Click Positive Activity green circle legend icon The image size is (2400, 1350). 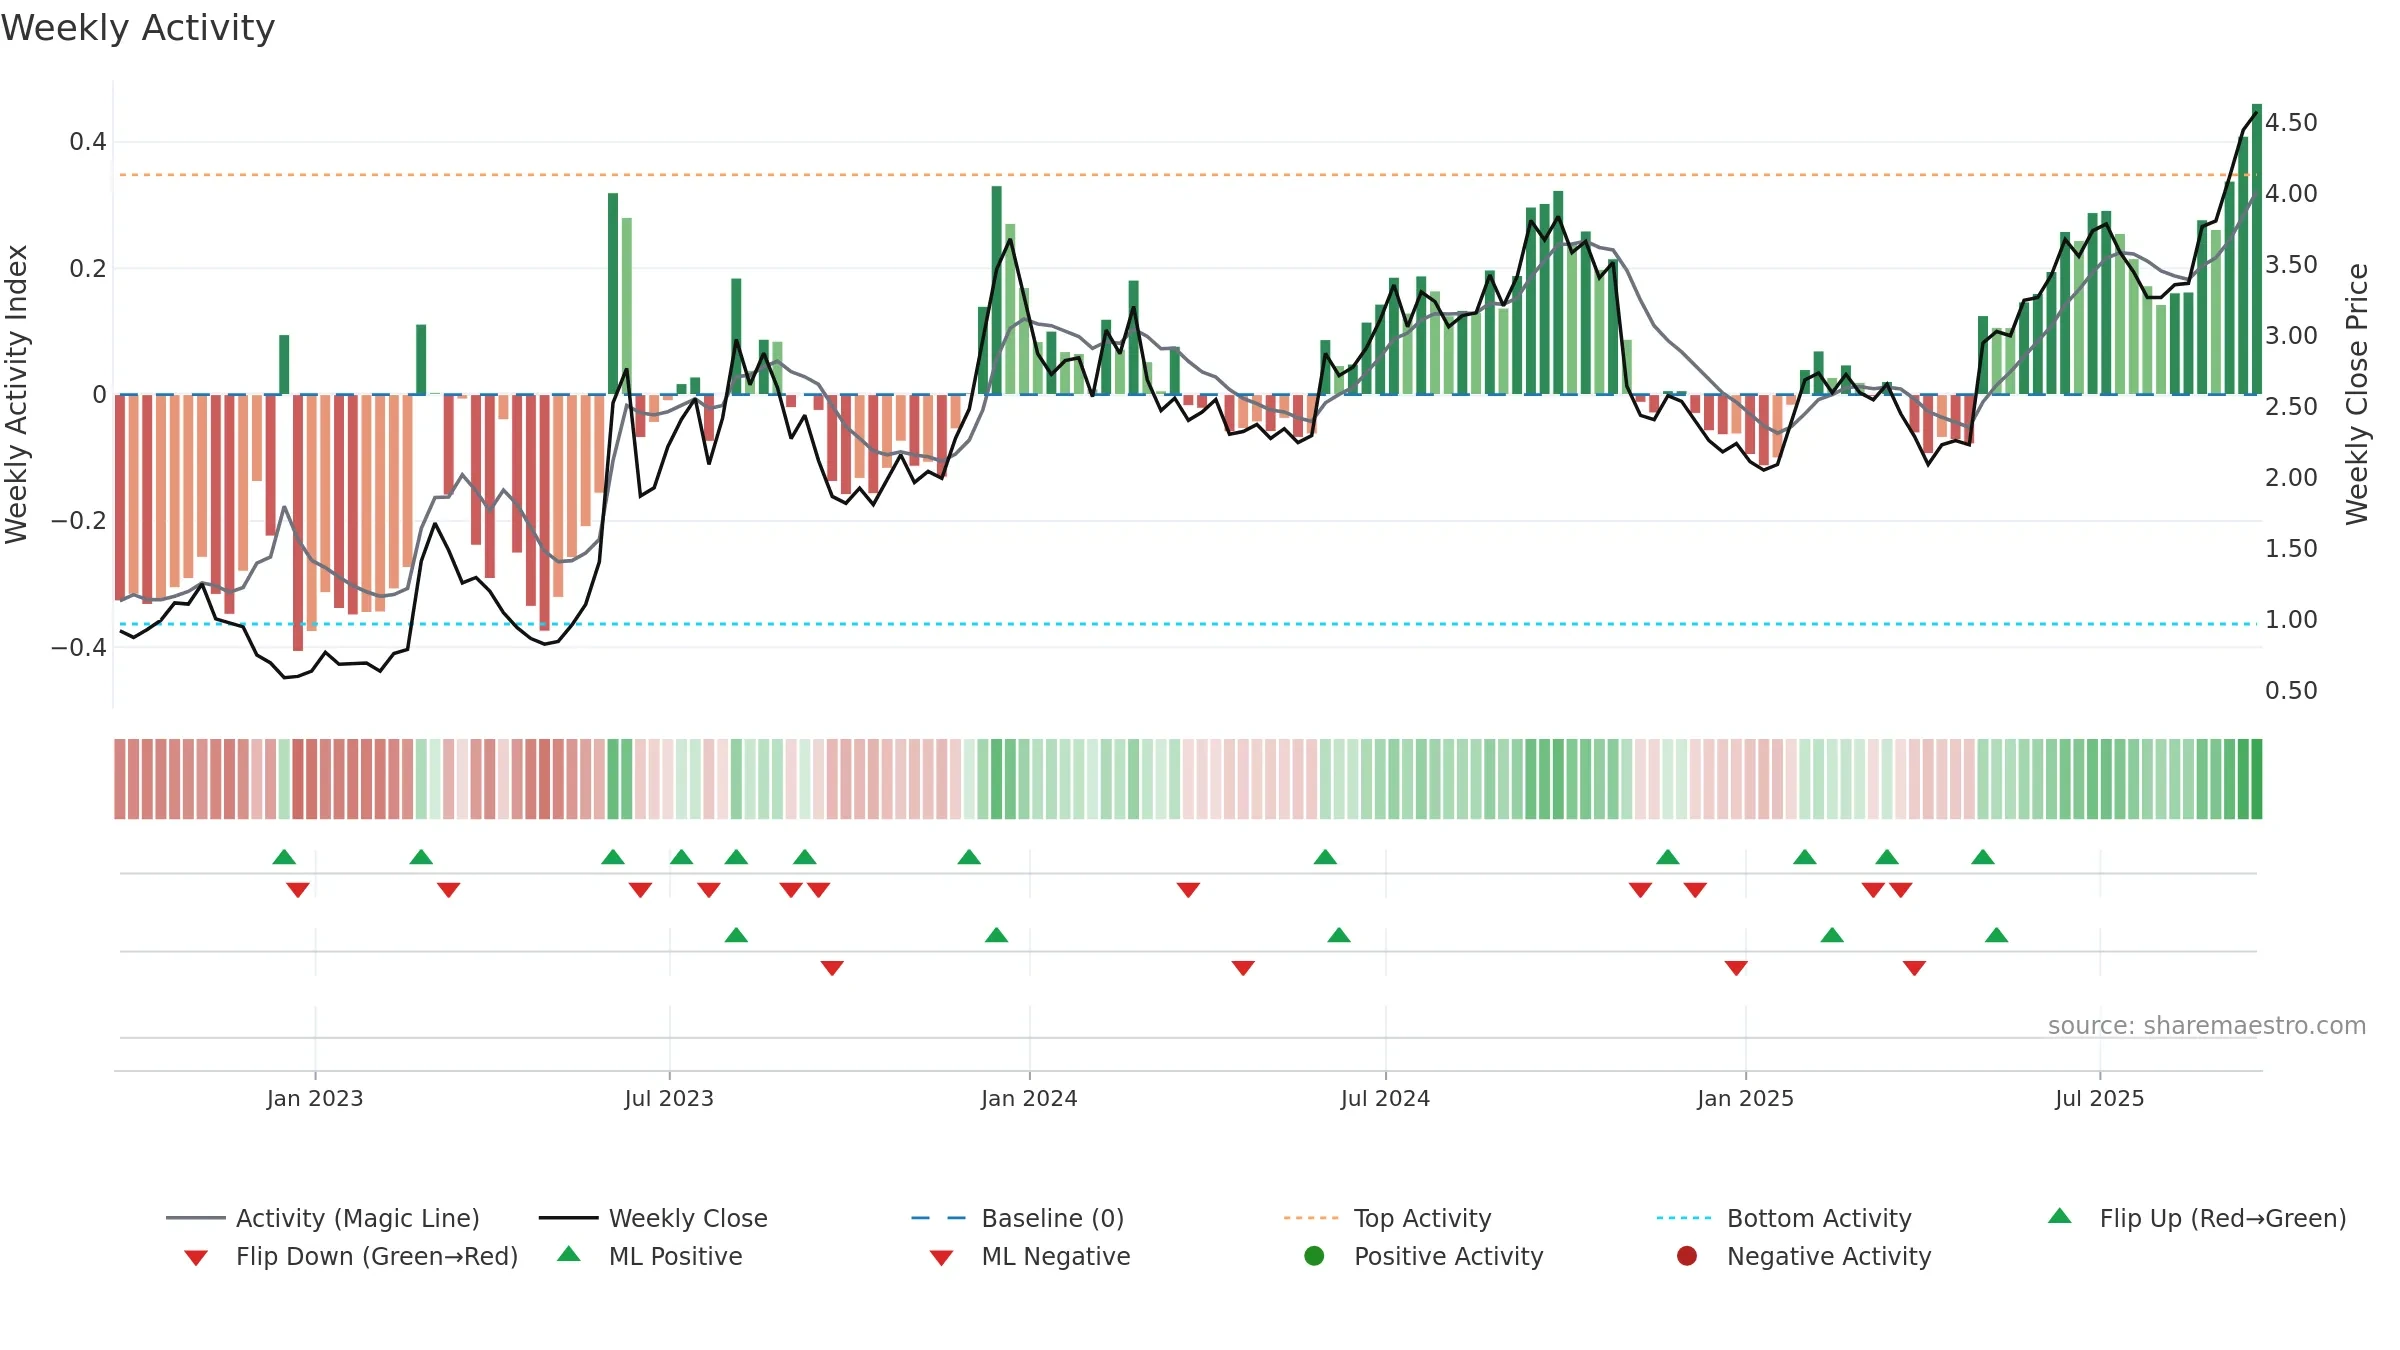[1314, 1255]
